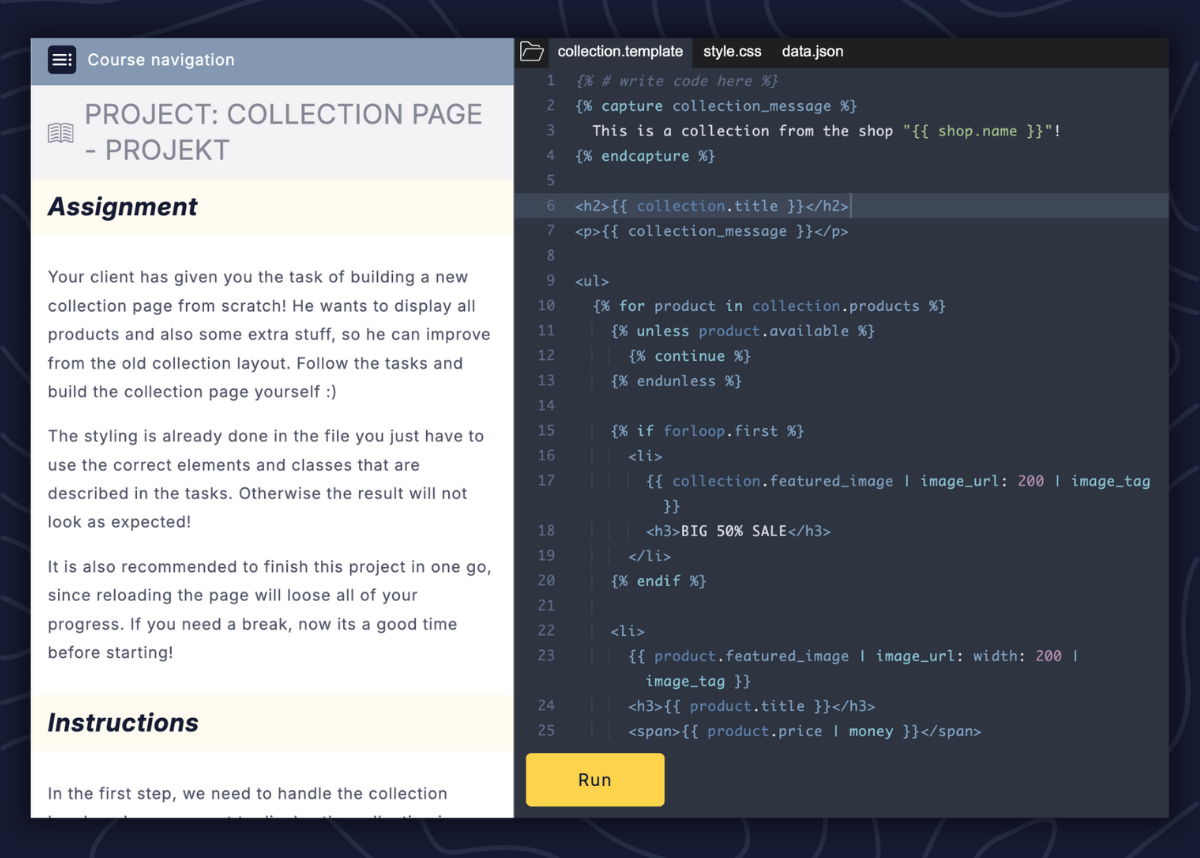Click the write code here comment line
Image resolution: width=1200 pixels, height=858 pixels.
pos(676,81)
